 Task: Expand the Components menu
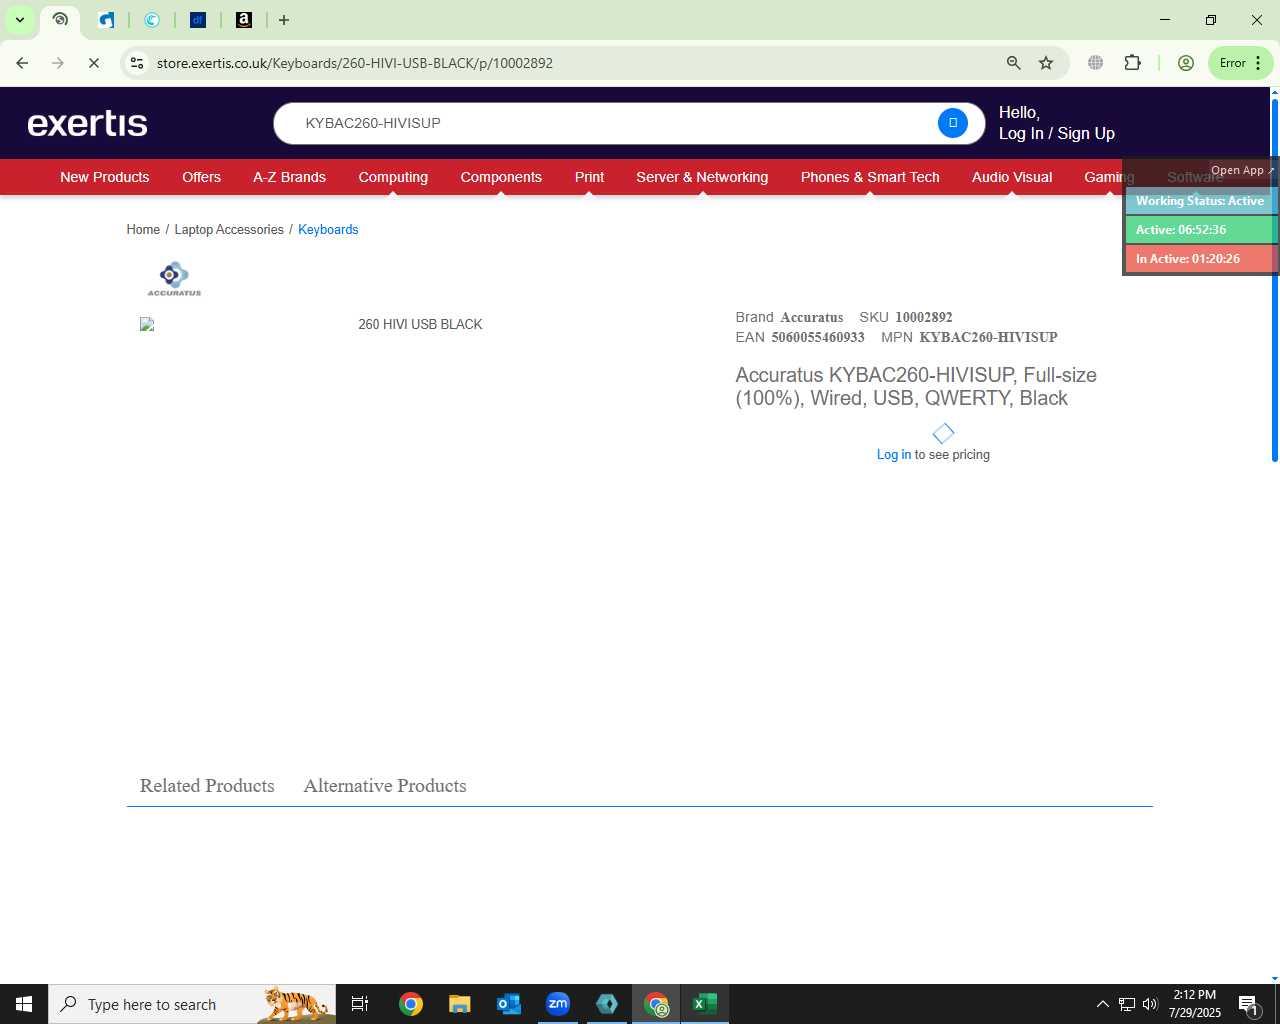tap(501, 177)
